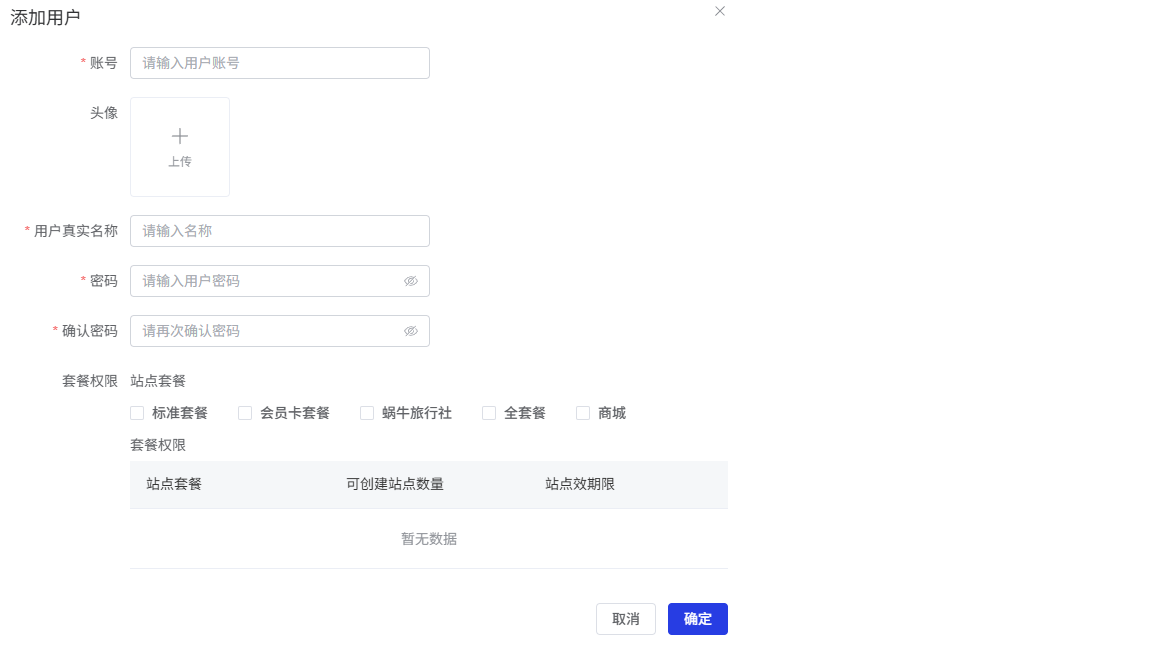Image resolution: width=1152 pixels, height=648 pixels.
Task: Close the 添加用户 dialog
Action: click(720, 11)
